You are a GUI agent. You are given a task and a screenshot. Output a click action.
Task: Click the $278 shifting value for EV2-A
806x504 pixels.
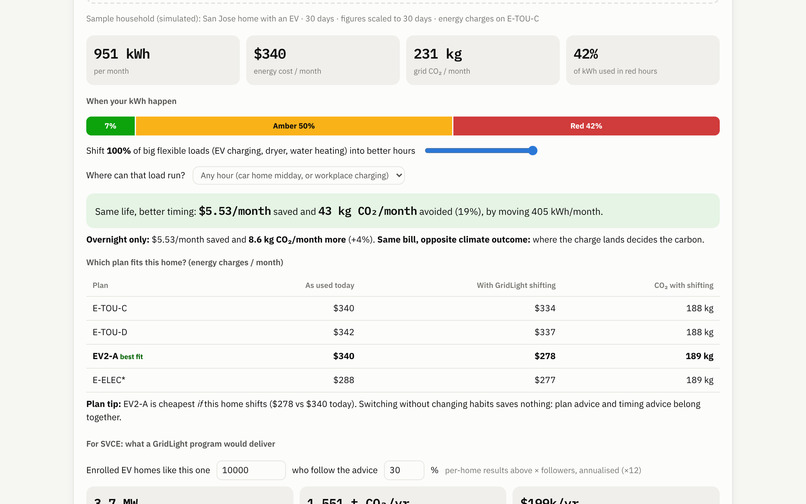point(545,356)
